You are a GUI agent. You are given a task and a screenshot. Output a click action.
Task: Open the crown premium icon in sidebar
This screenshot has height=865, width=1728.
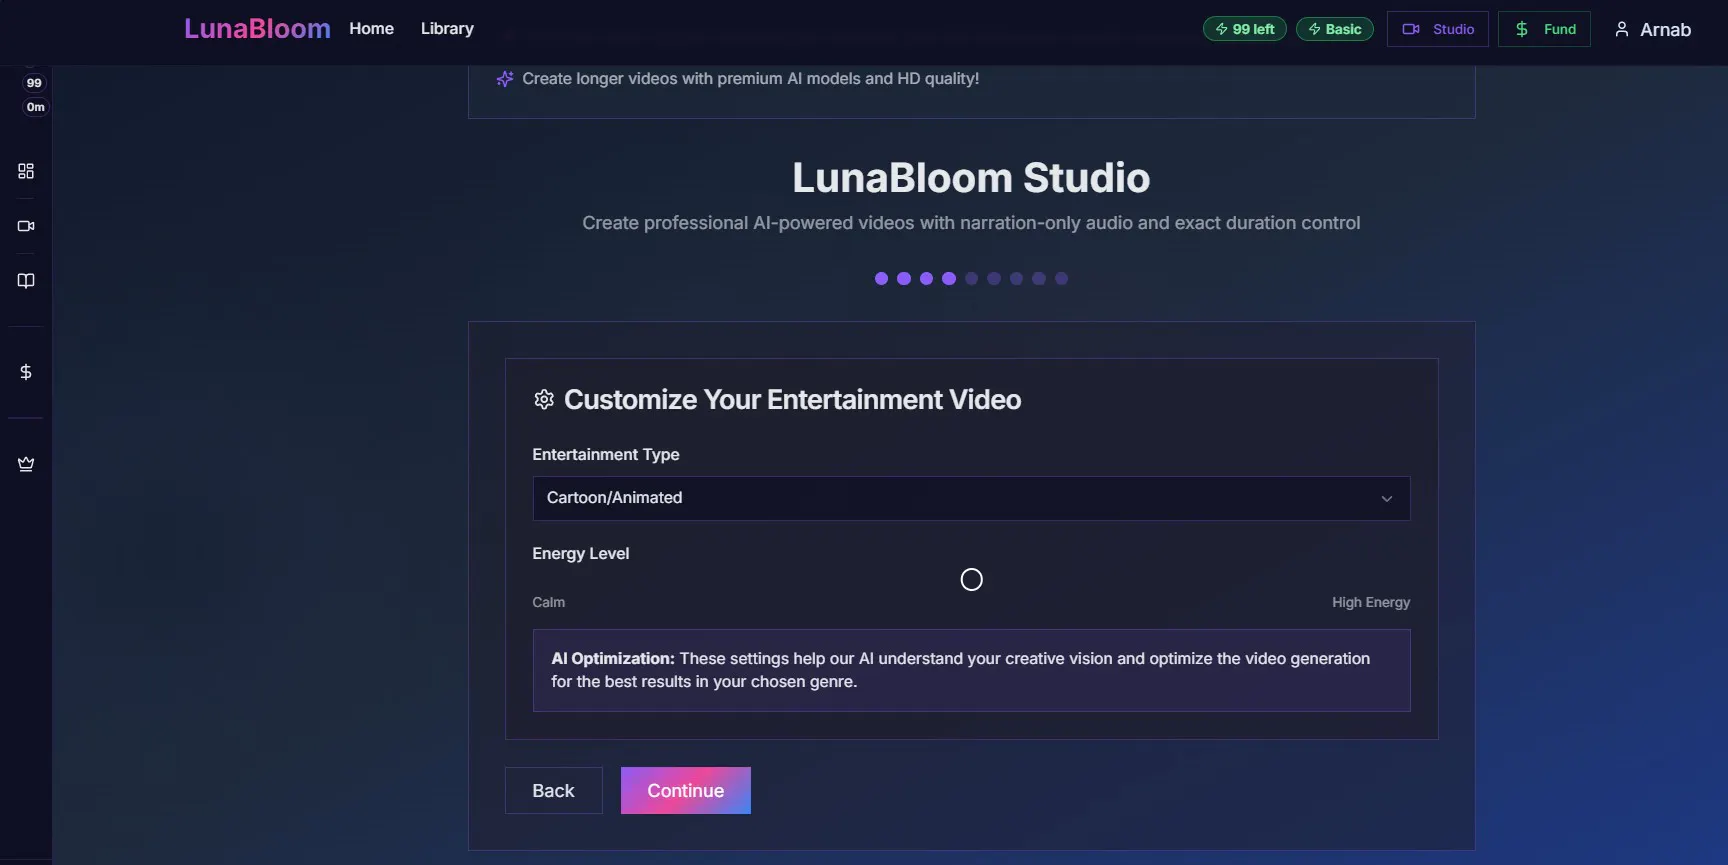coord(26,464)
